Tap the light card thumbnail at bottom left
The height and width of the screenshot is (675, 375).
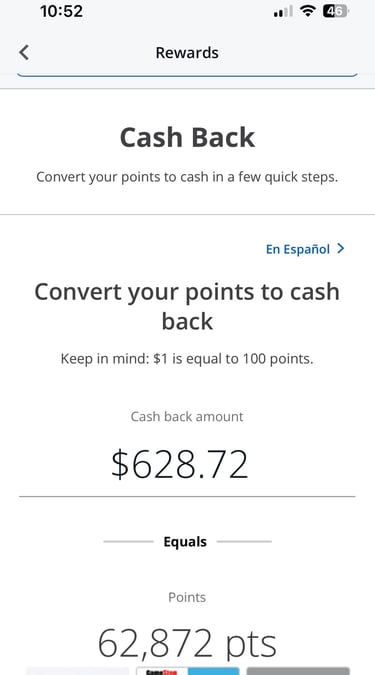point(77,671)
